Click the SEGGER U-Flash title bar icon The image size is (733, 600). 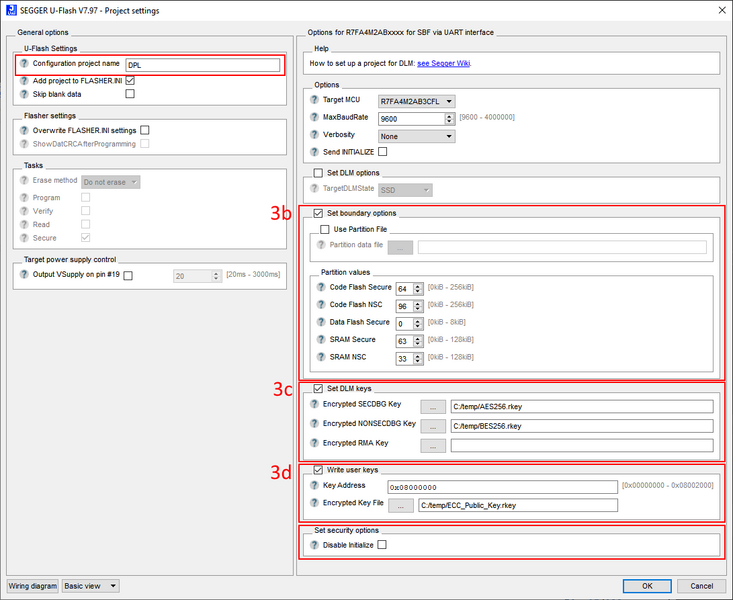pyautogui.click(x=11, y=10)
